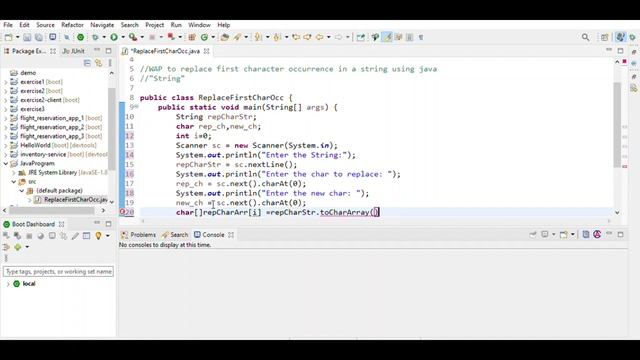Toggle Link with Editor in Package Explorer
The image size is (640, 360).
[x=98, y=63]
